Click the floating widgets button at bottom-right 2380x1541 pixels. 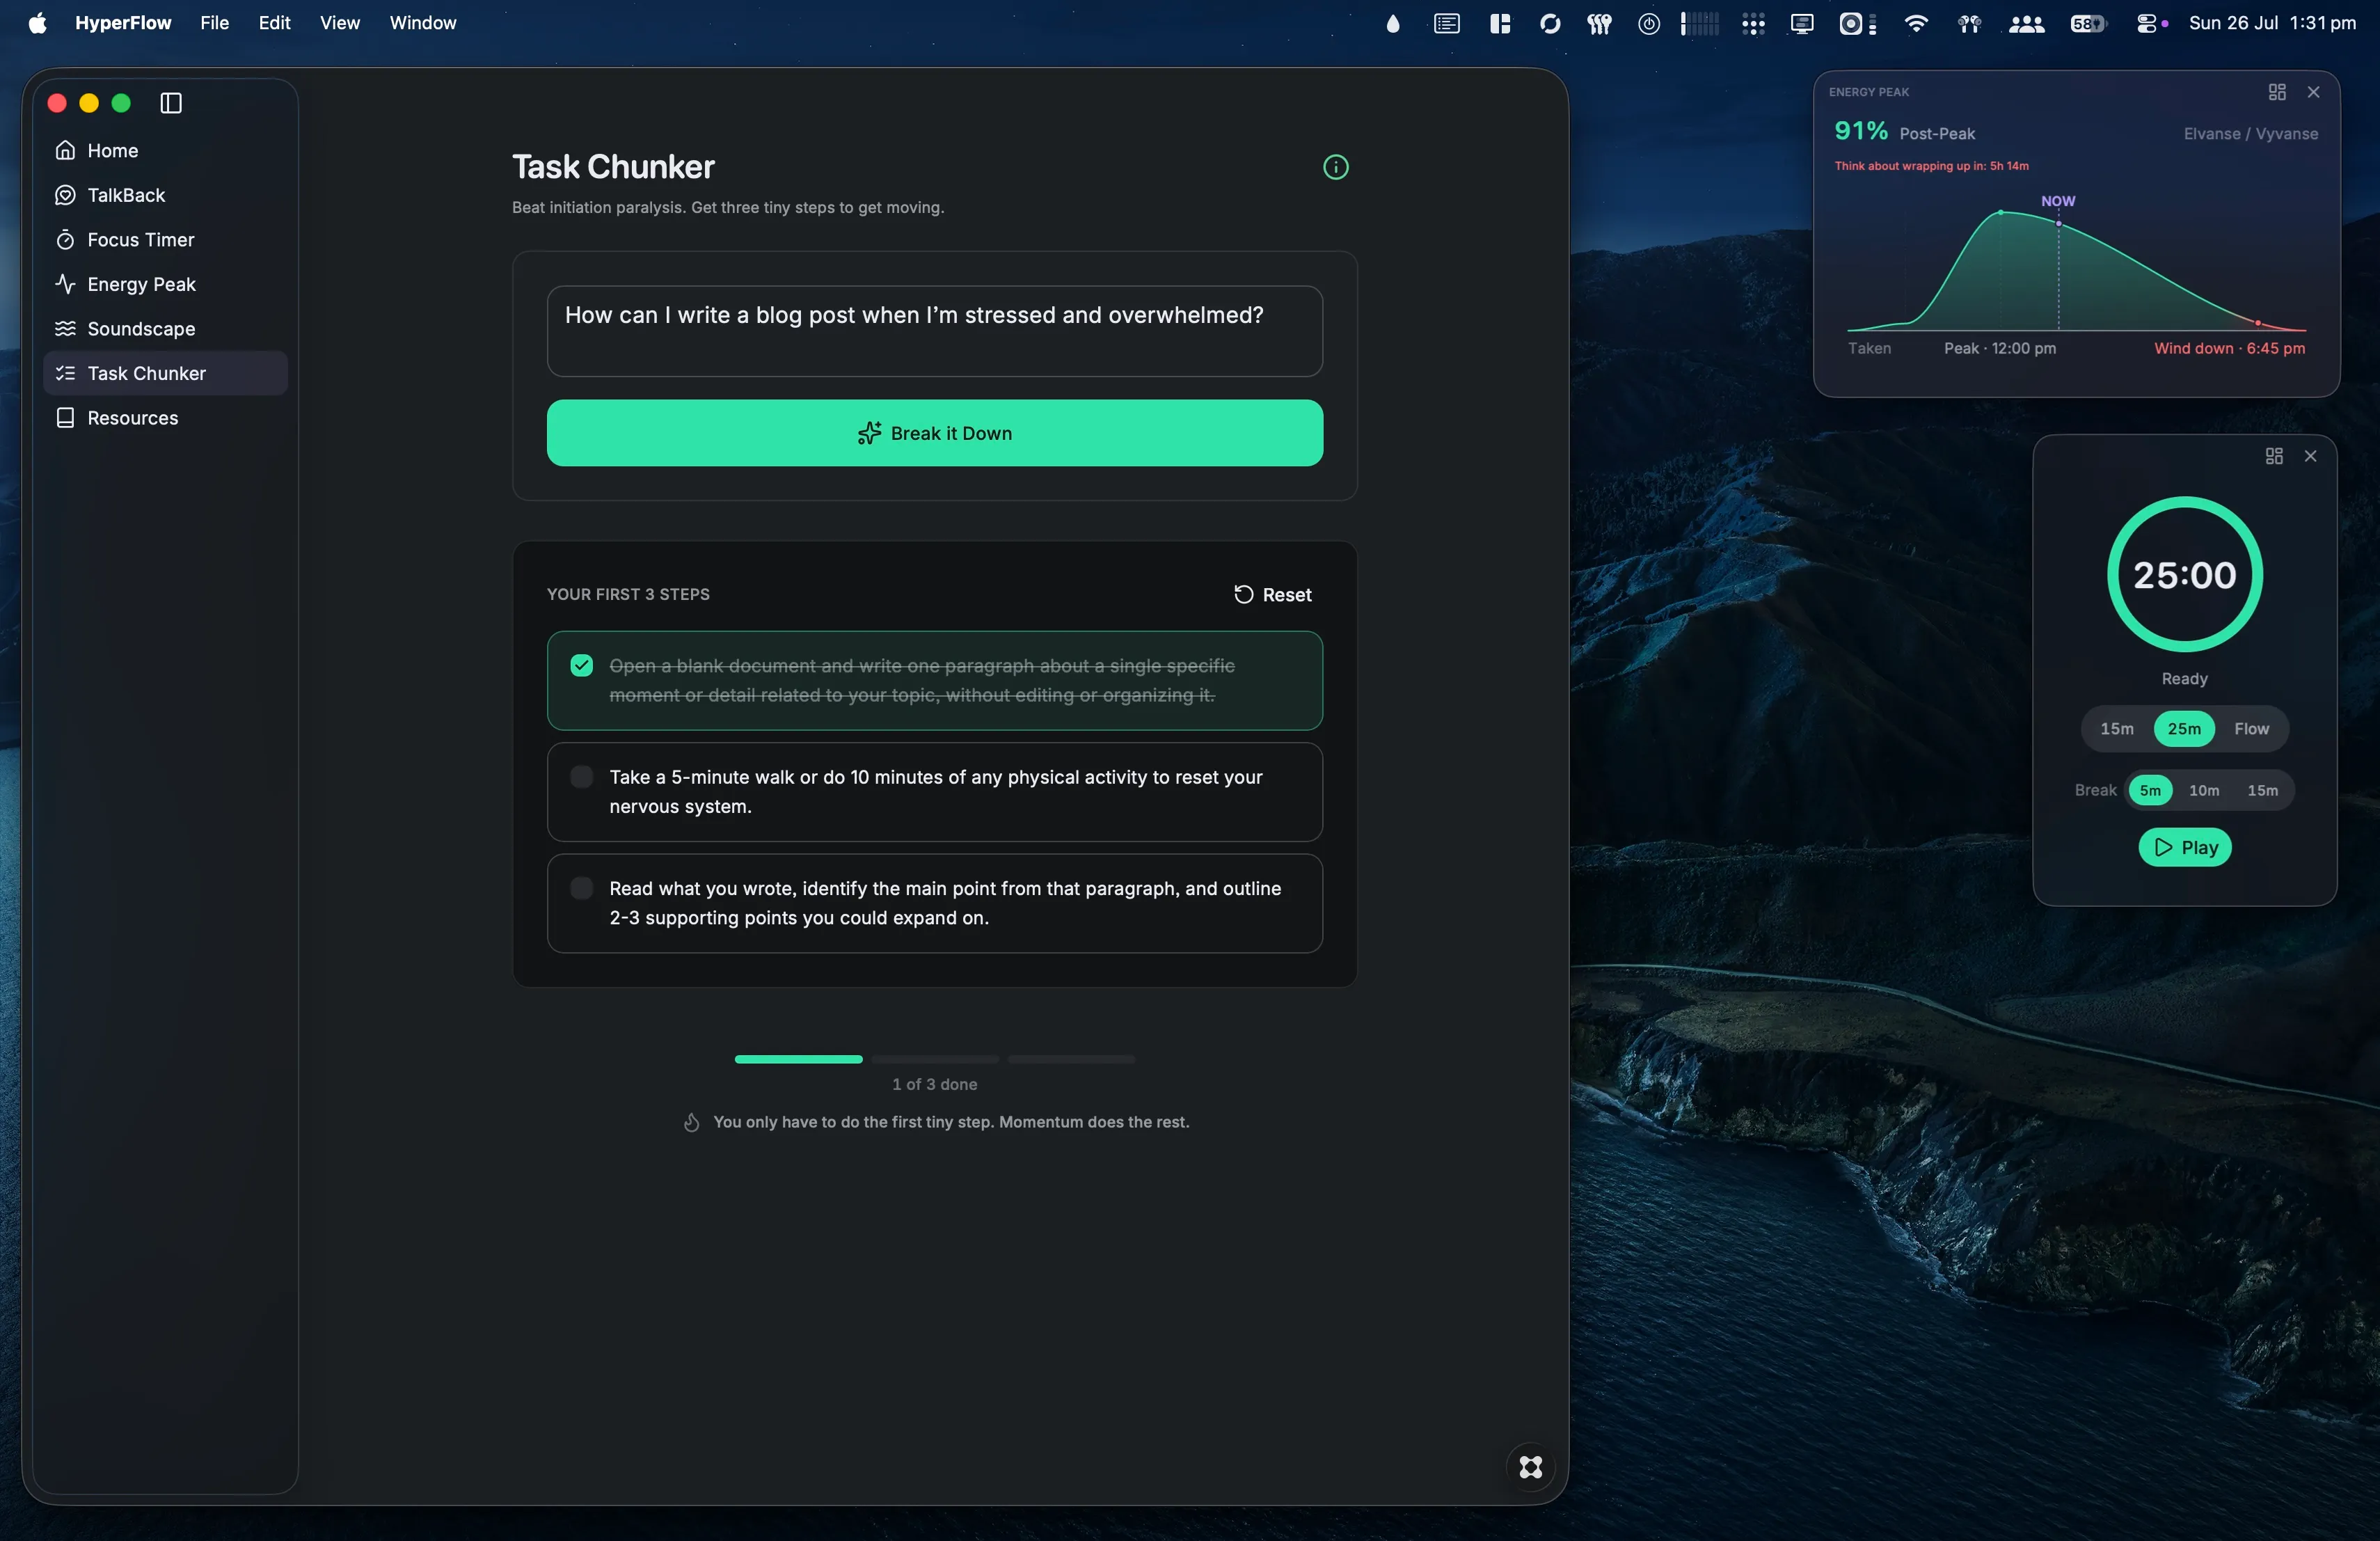[x=1530, y=1467]
